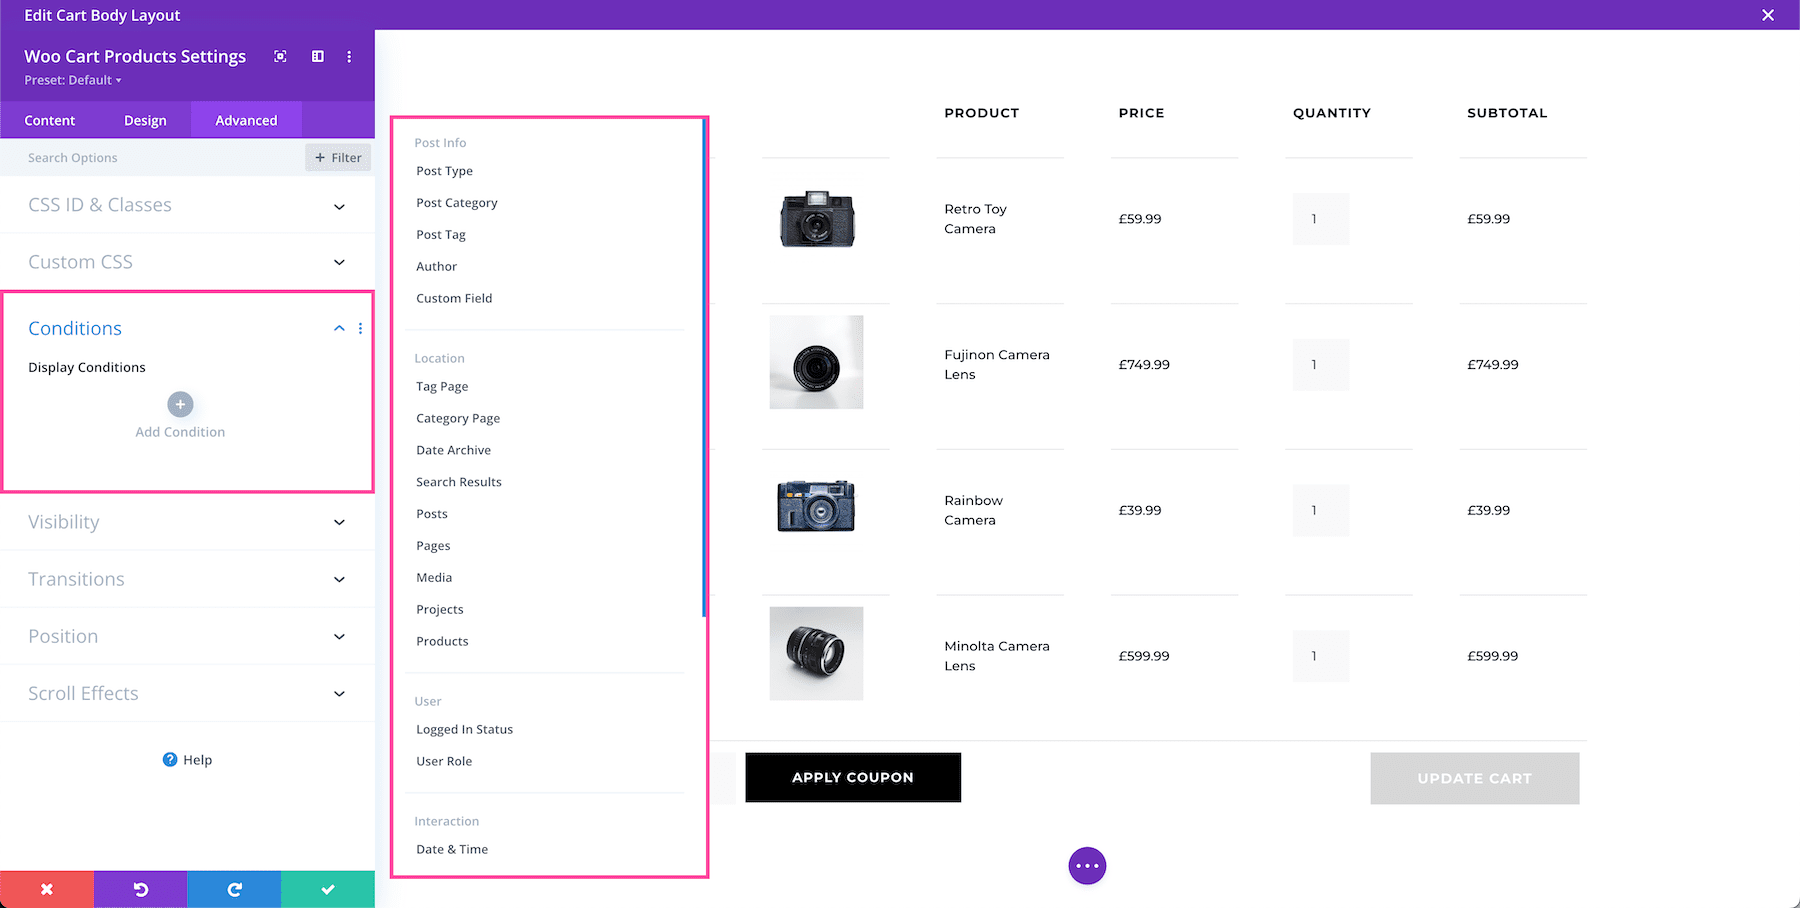Discard changes using the red X icon
The width and height of the screenshot is (1800, 908).
tap(47, 888)
